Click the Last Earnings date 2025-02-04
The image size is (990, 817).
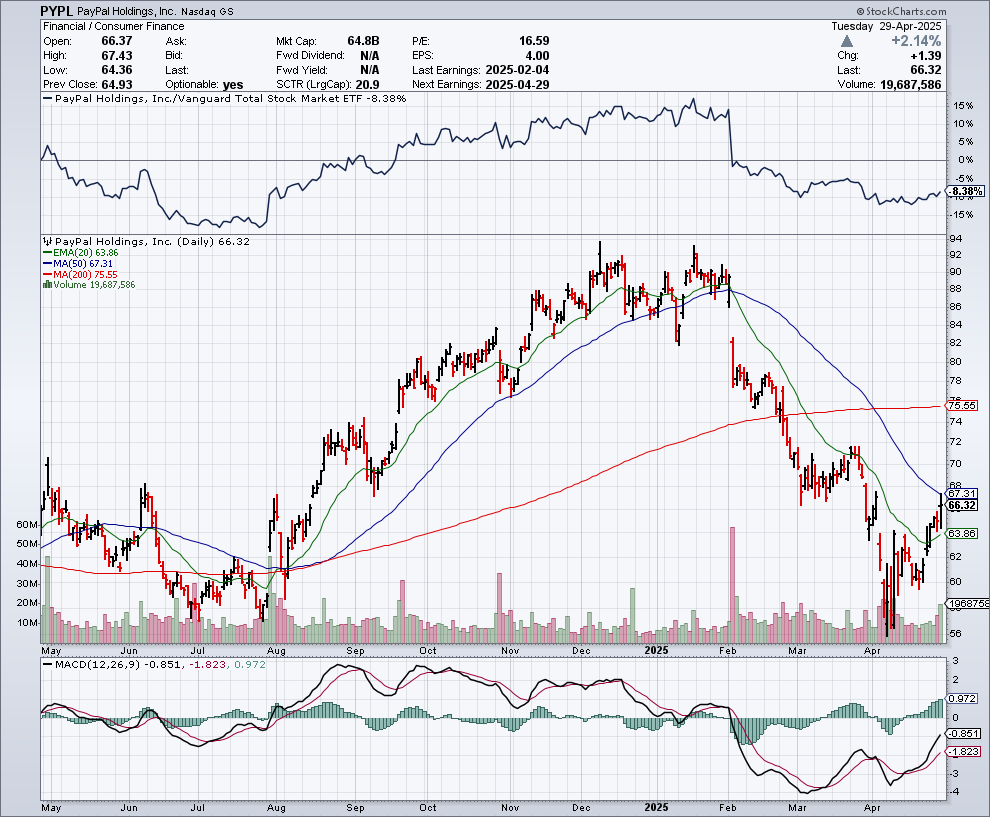[x=517, y=70]
